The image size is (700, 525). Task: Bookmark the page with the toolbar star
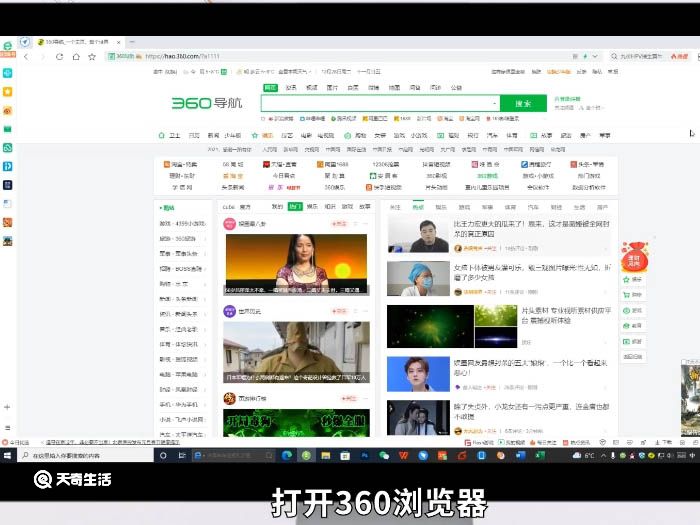[x=92, y=57]
